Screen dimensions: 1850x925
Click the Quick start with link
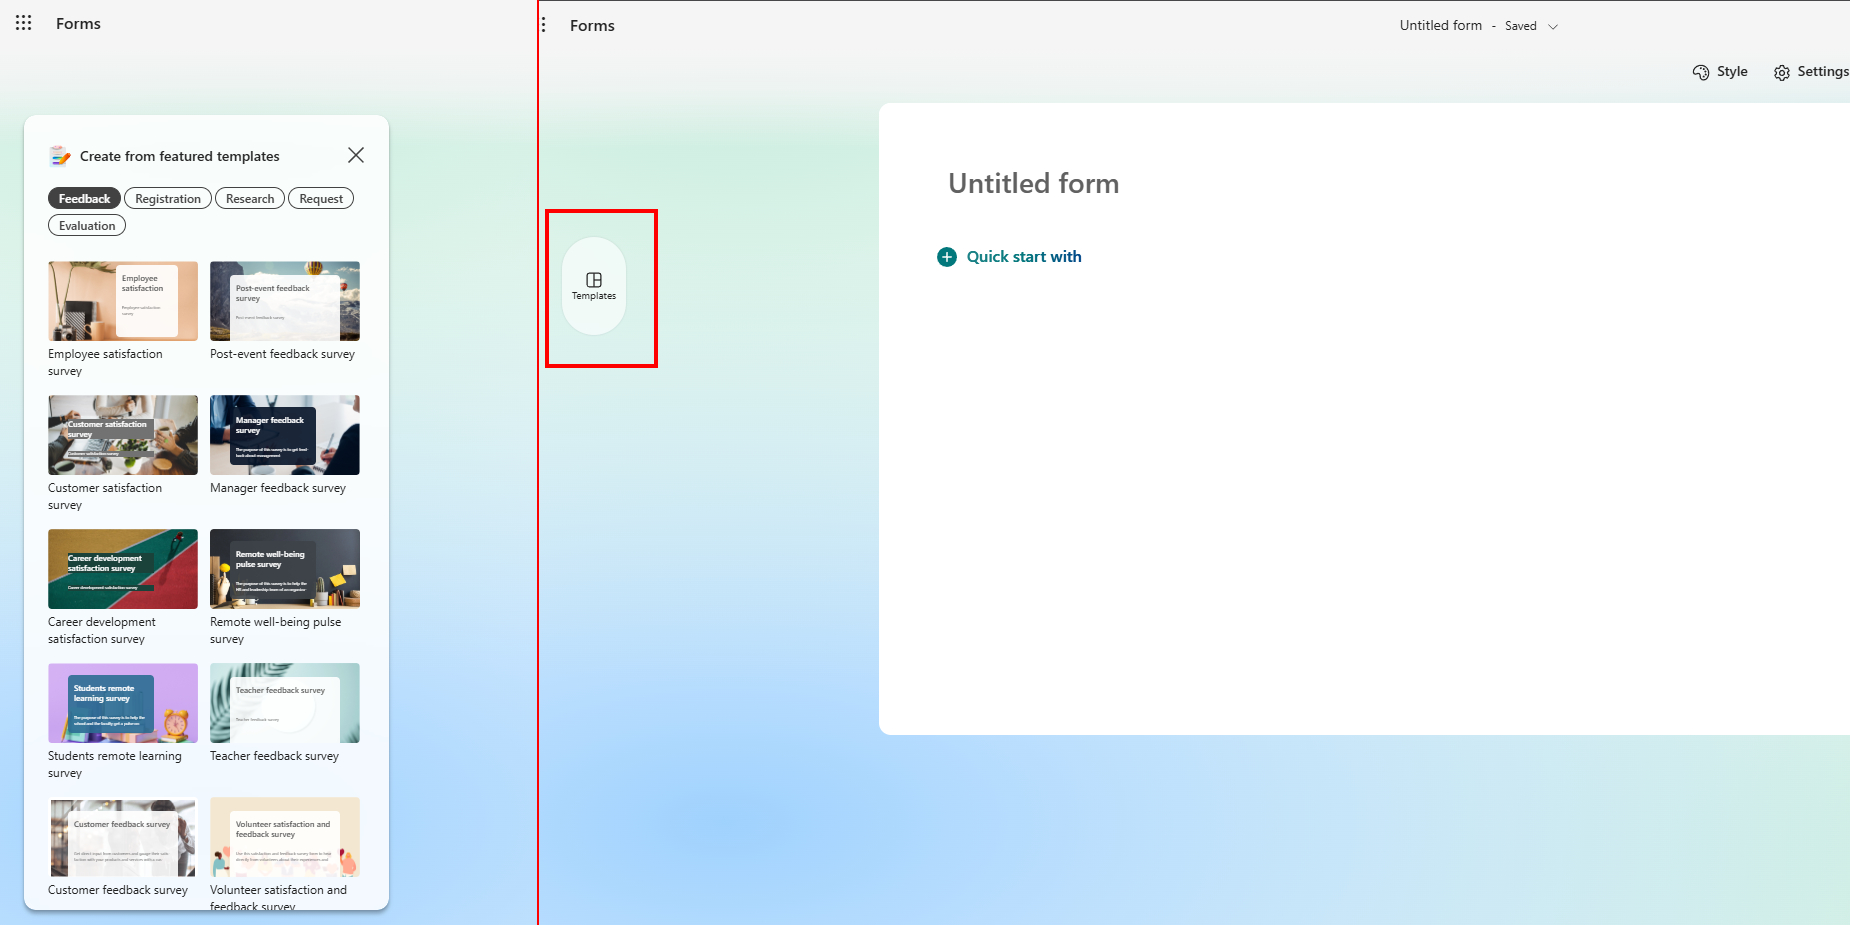pyautogui.click(x=1024, y=257)
